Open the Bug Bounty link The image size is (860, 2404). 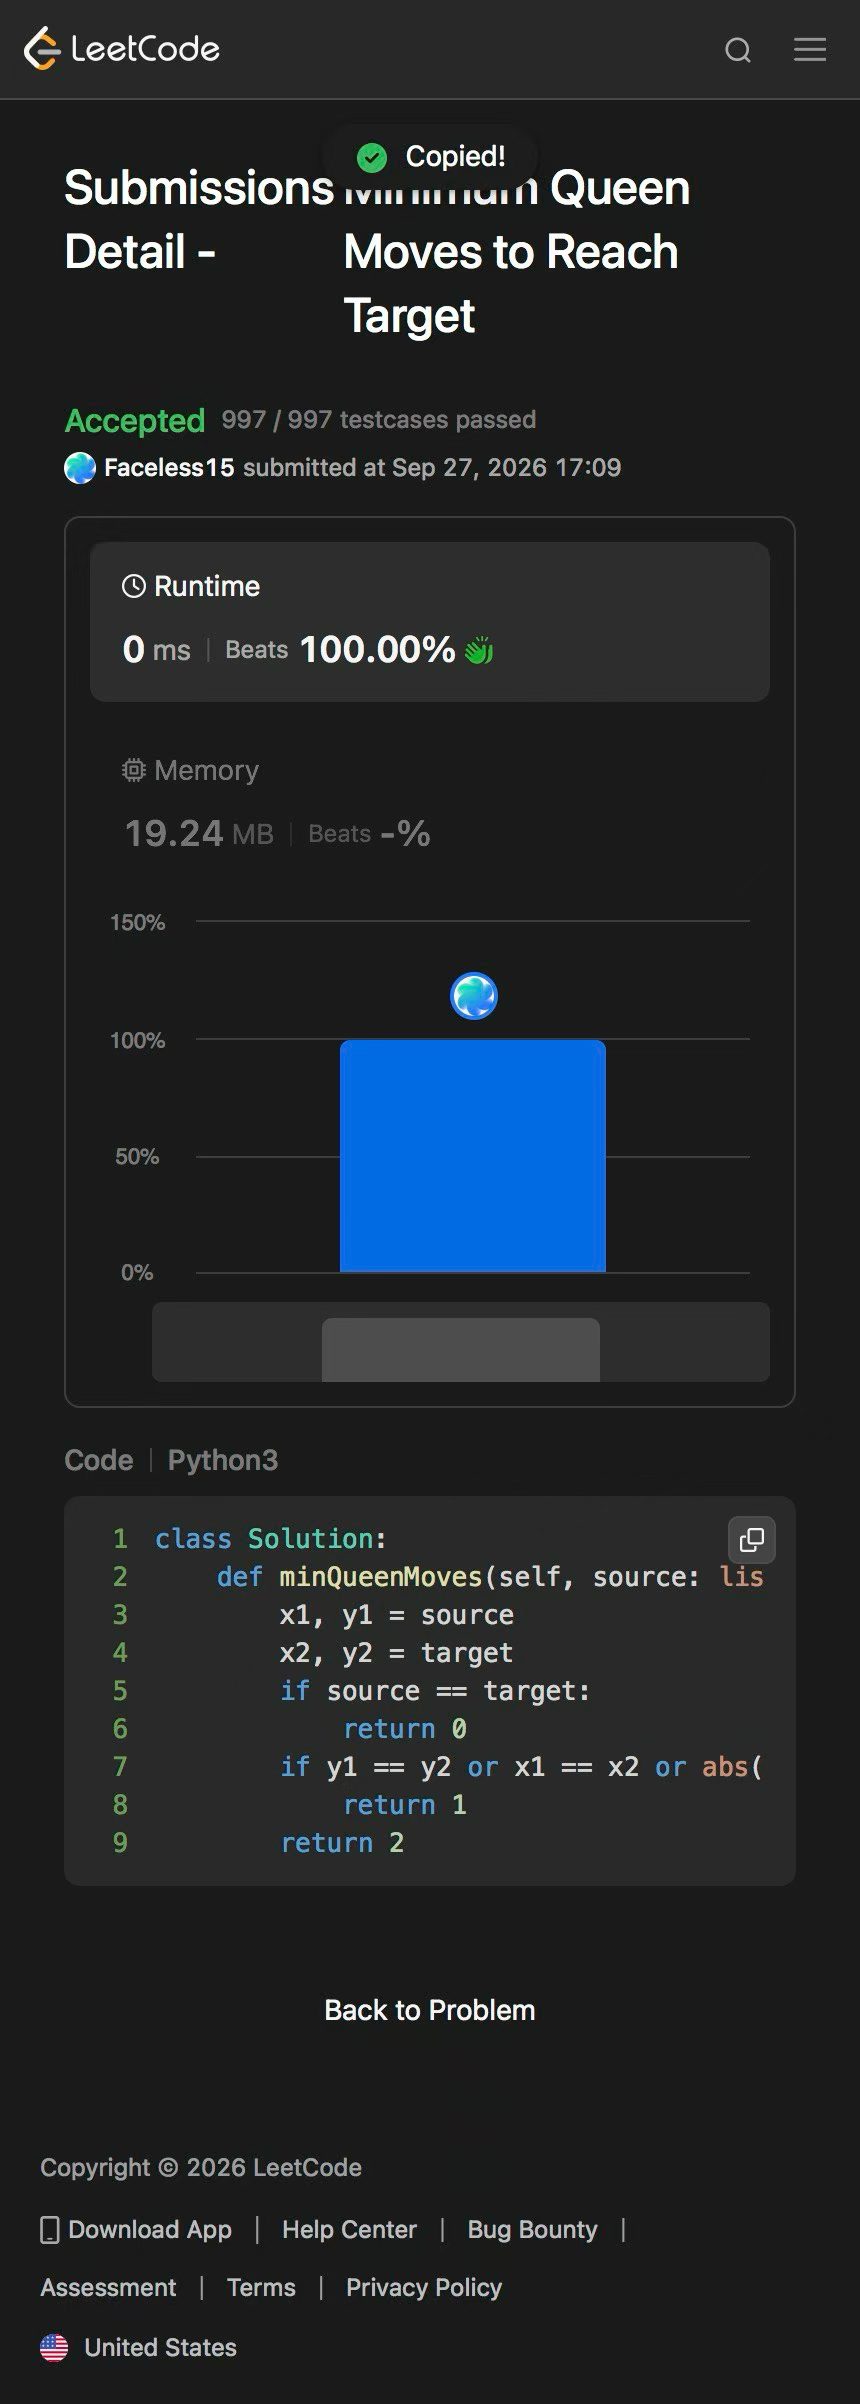coord(532,2229)
